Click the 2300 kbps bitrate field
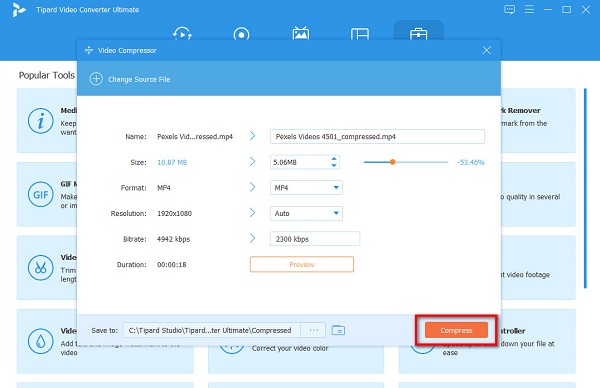 click(315, 239)
